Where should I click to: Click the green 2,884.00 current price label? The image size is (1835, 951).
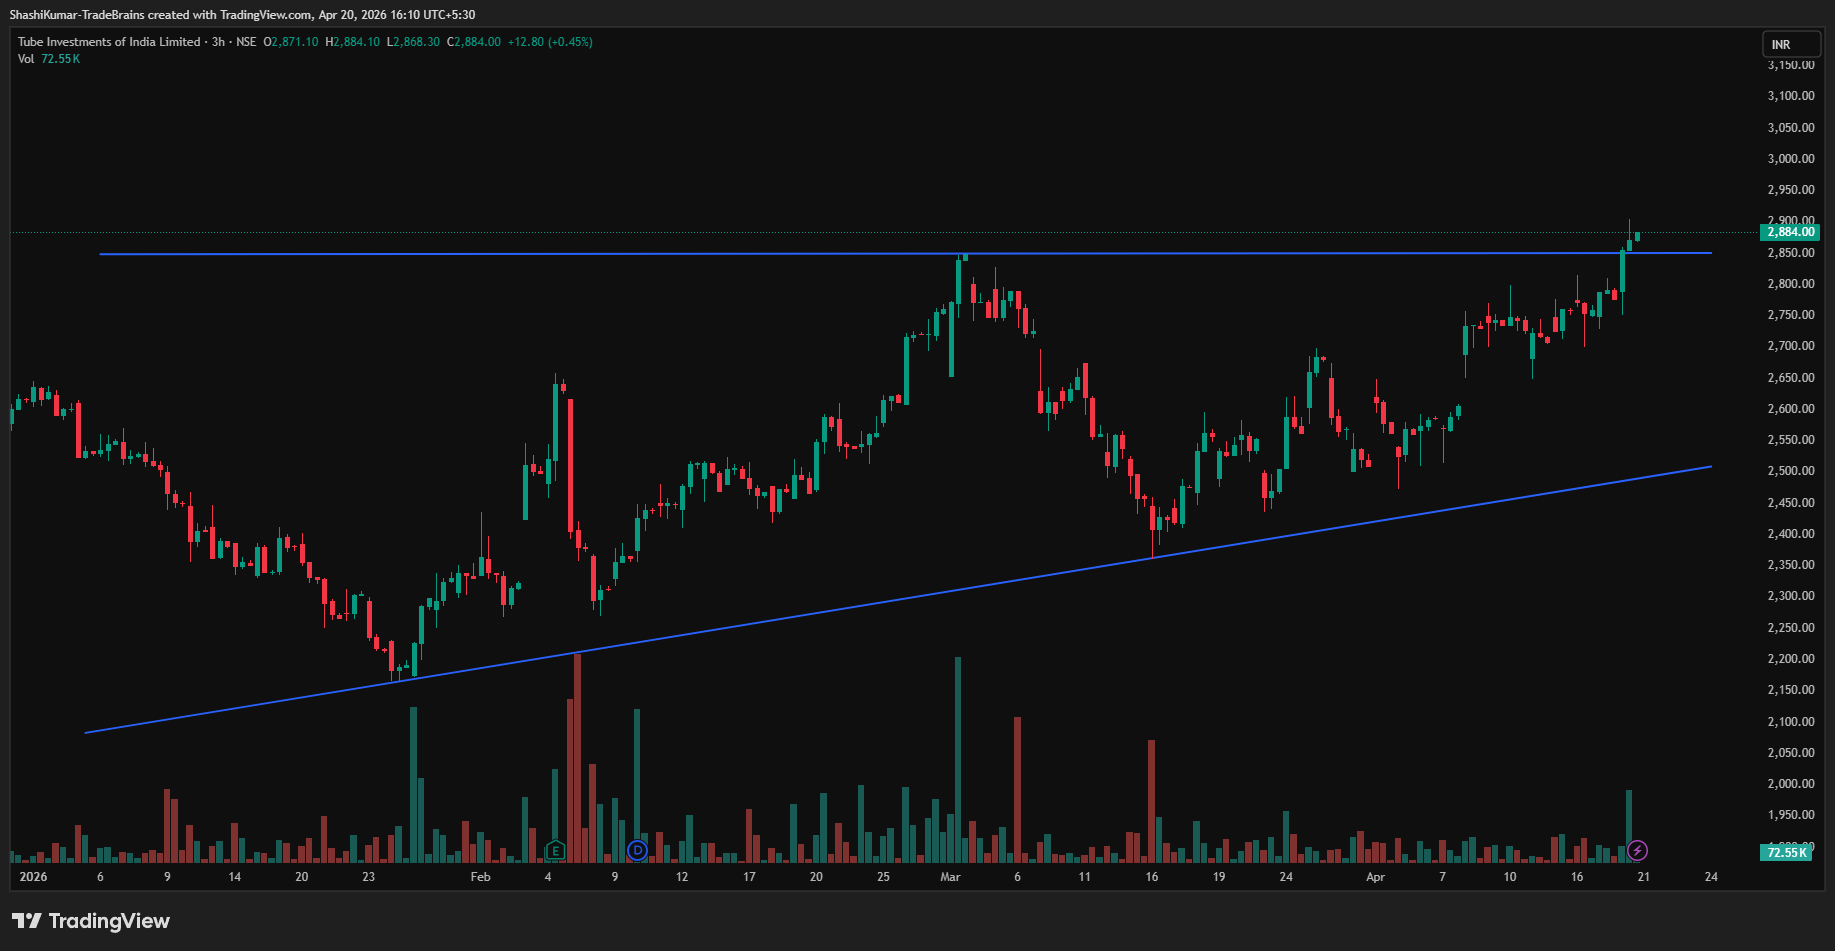coord(1789,232)
